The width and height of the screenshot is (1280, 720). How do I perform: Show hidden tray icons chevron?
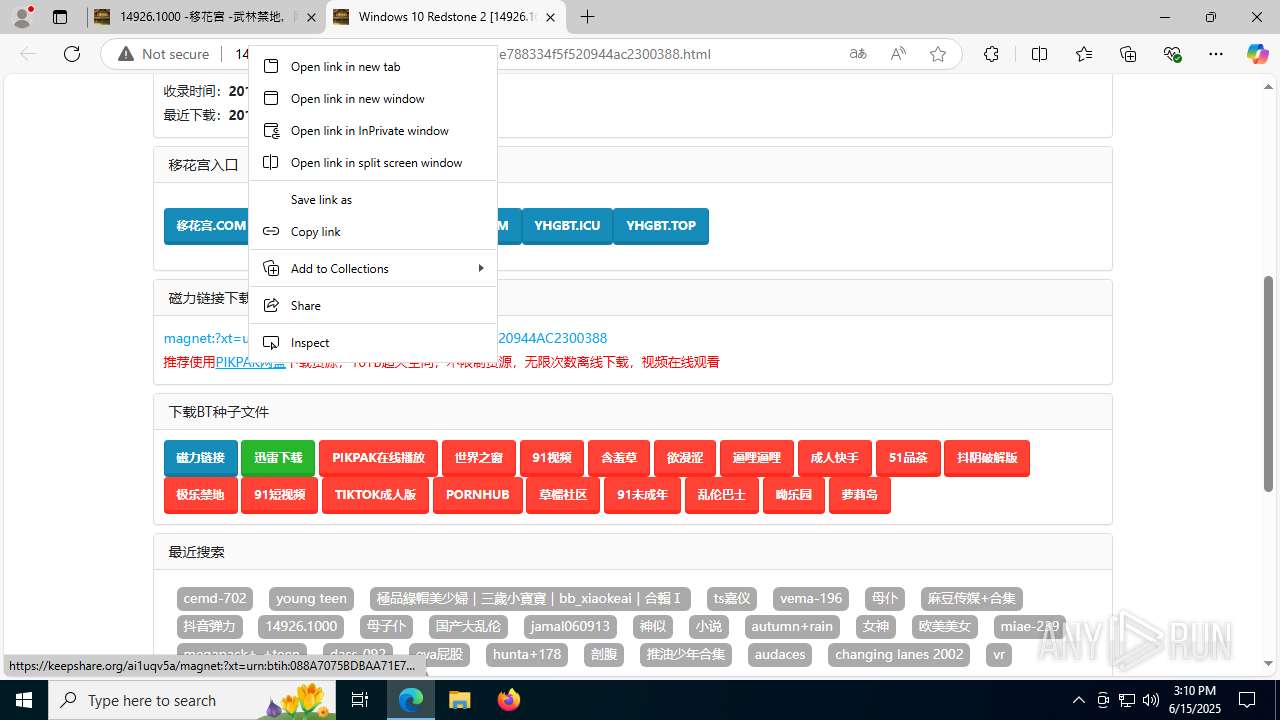point(1078,700)
